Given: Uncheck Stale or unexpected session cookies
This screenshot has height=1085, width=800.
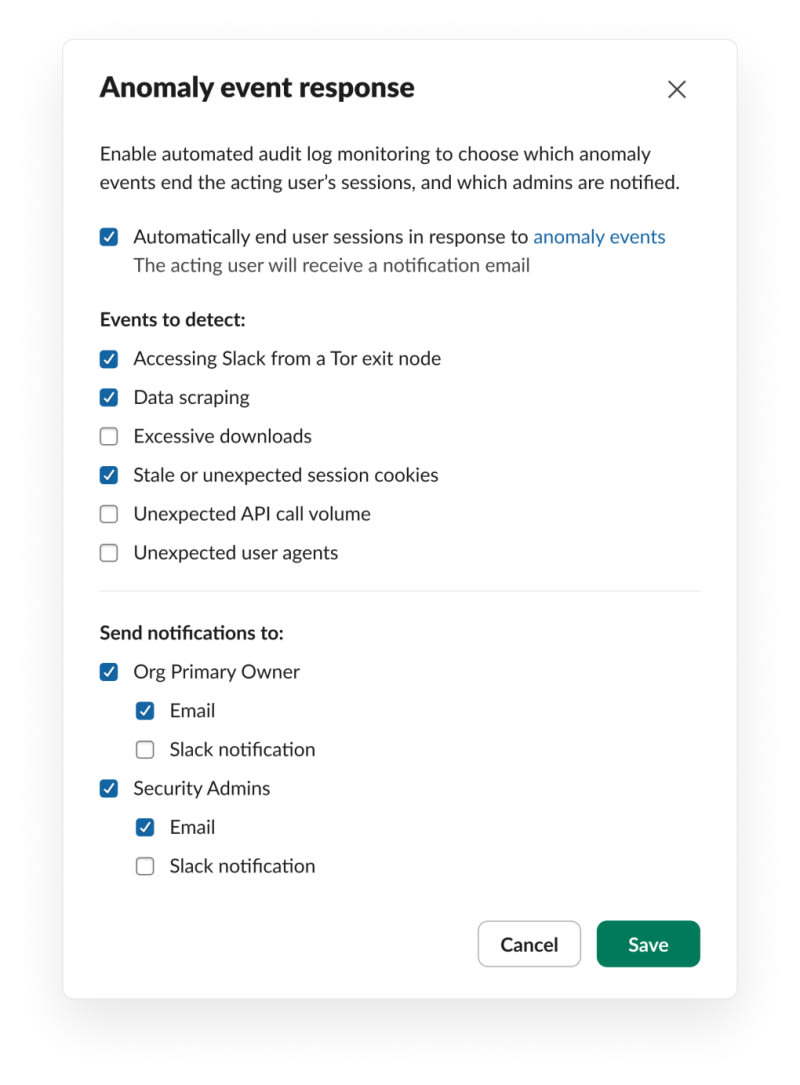Looking at the screenshot, I should tap(109, 475).
